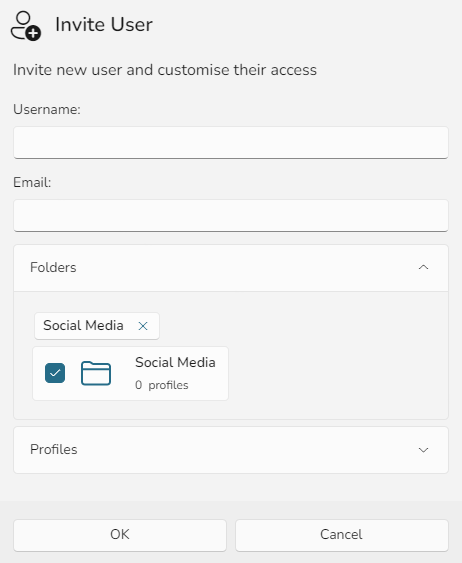462x563 pixels.
Task: Click the Invite User dialog title
Action: [x=104, y=25]
